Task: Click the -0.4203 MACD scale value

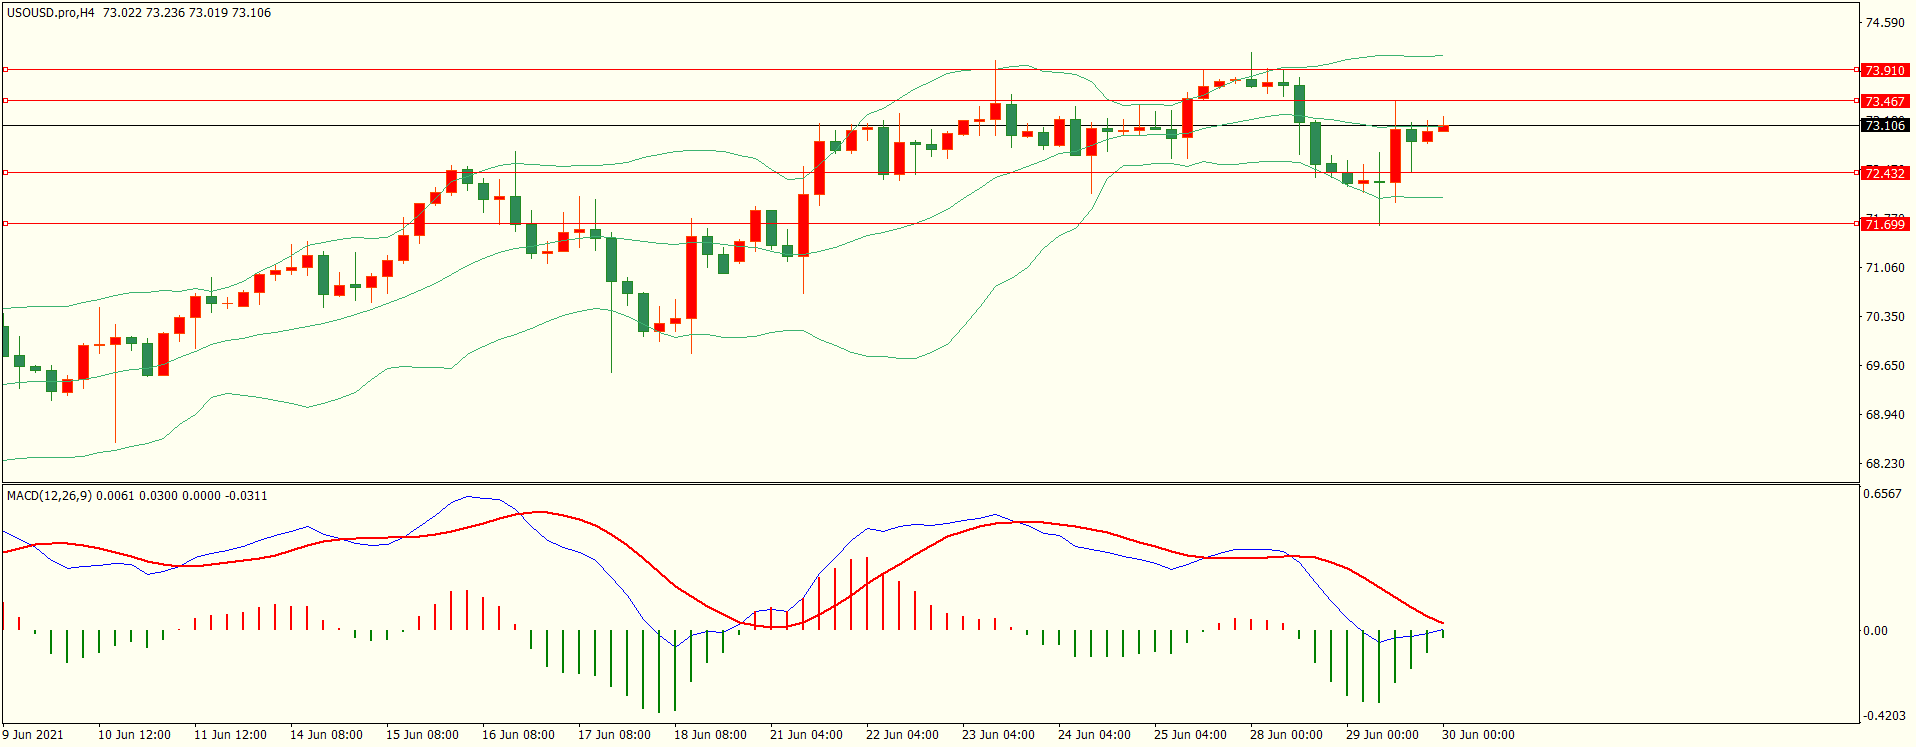Action: click(1883, 716)
